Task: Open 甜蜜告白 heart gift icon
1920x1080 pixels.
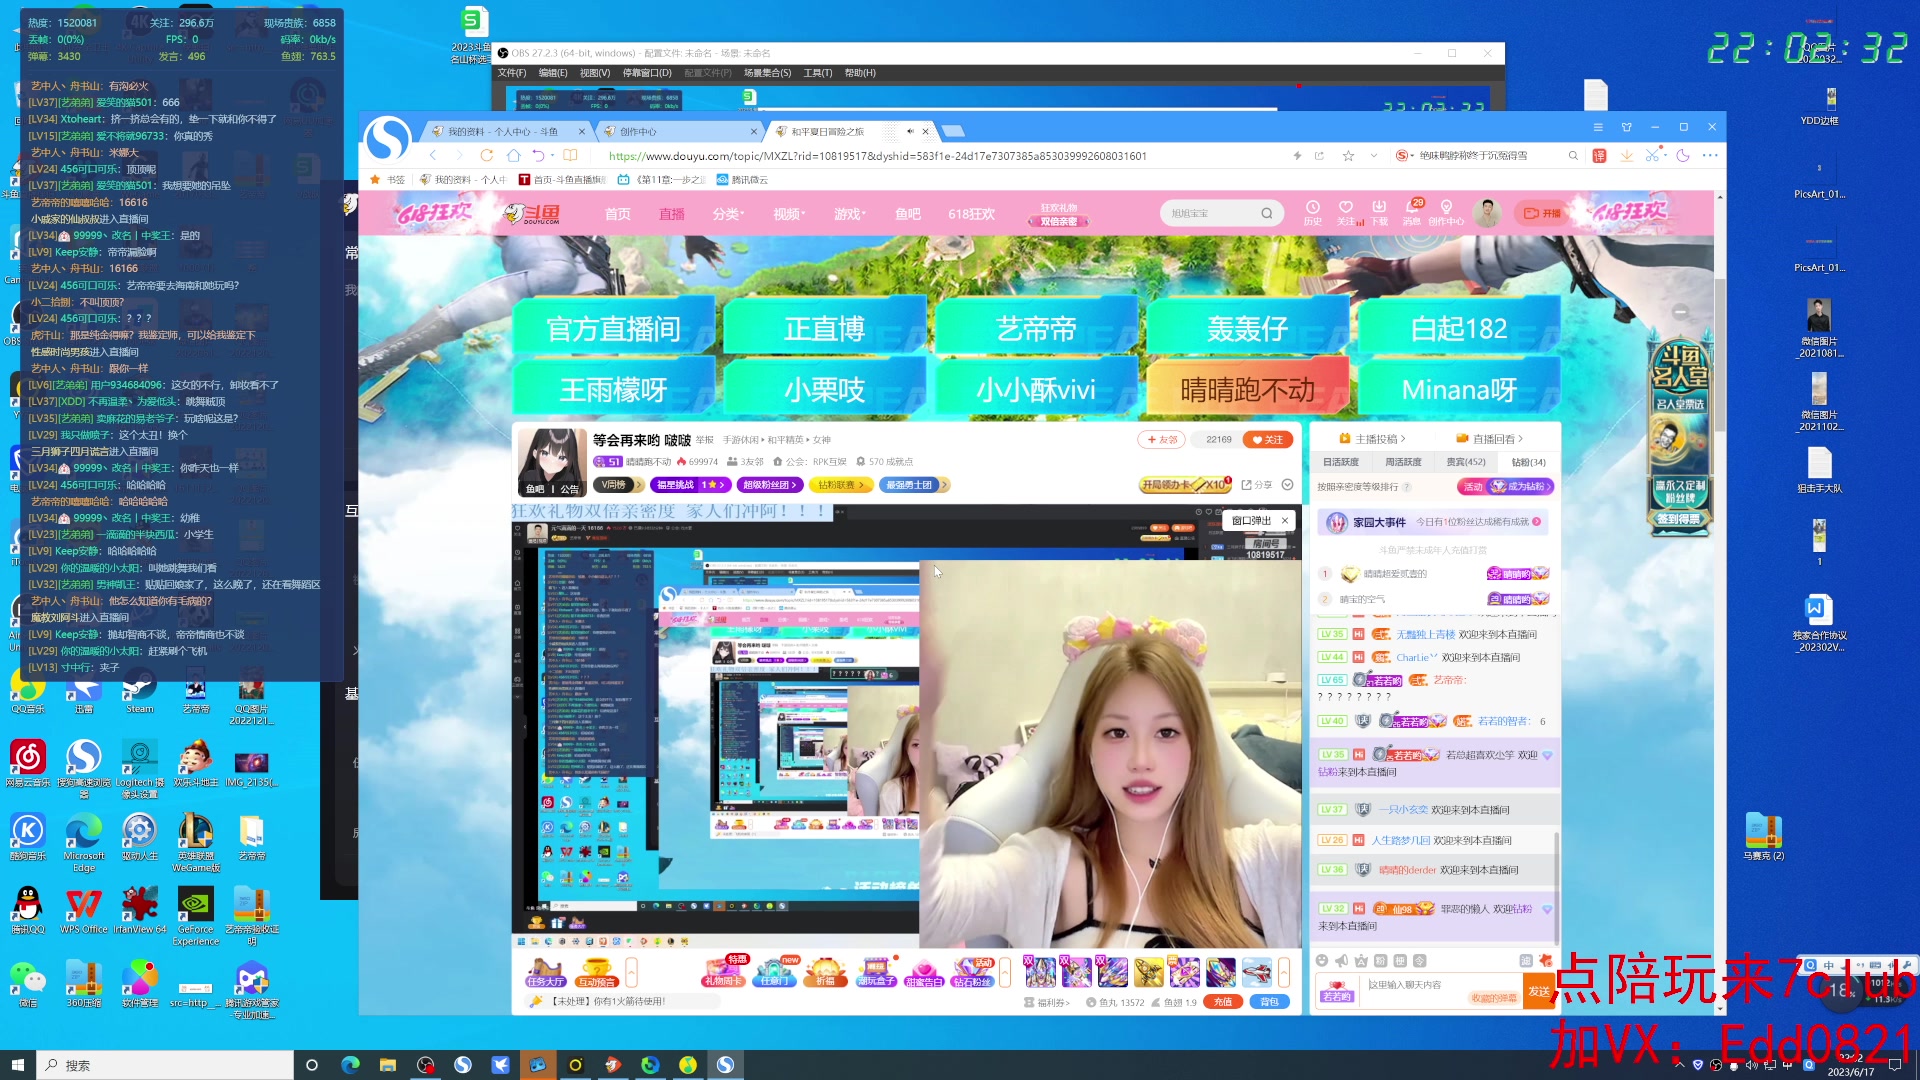Action: (x=924, y=972)
